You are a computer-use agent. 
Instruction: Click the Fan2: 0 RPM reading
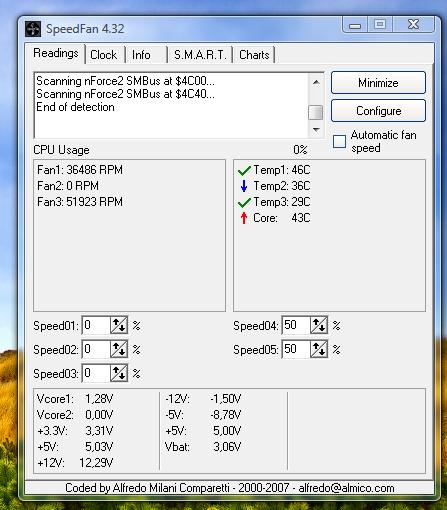click(x=68, y=186)
